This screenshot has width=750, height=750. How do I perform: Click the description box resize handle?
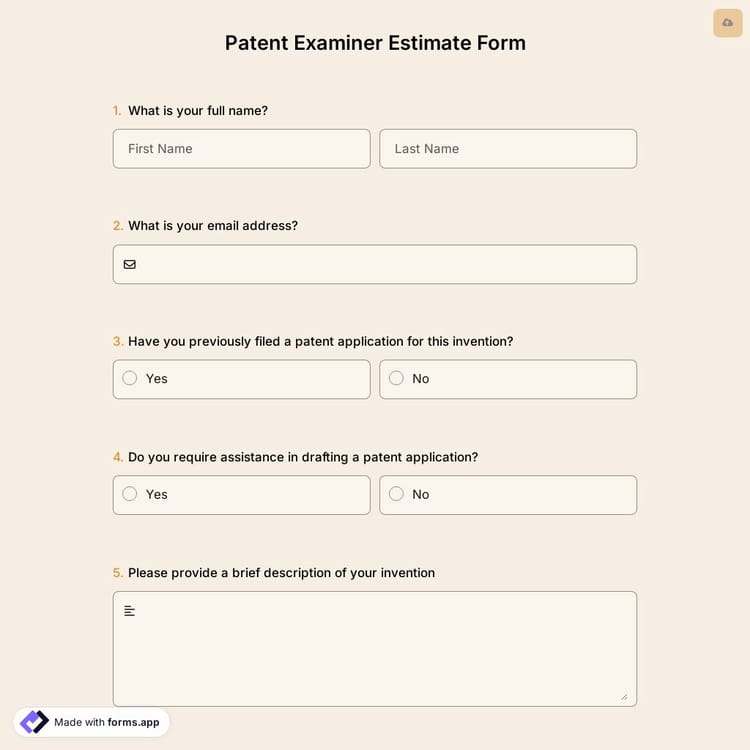point(624,696)
